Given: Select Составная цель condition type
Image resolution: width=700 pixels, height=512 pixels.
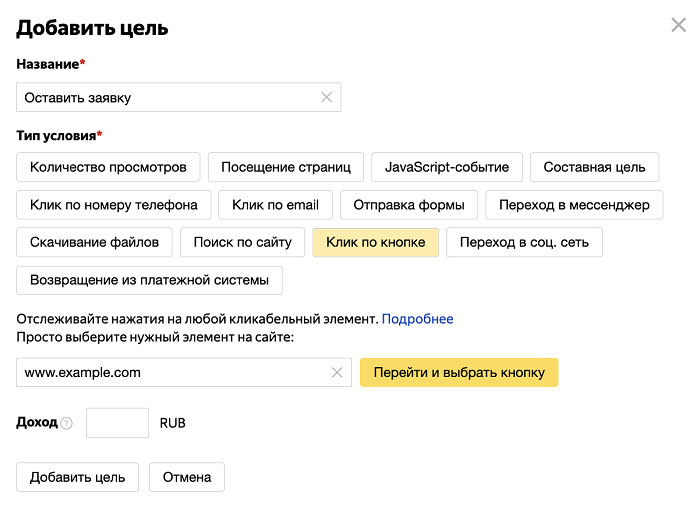Looking at the screenshot, I should 594,167.
